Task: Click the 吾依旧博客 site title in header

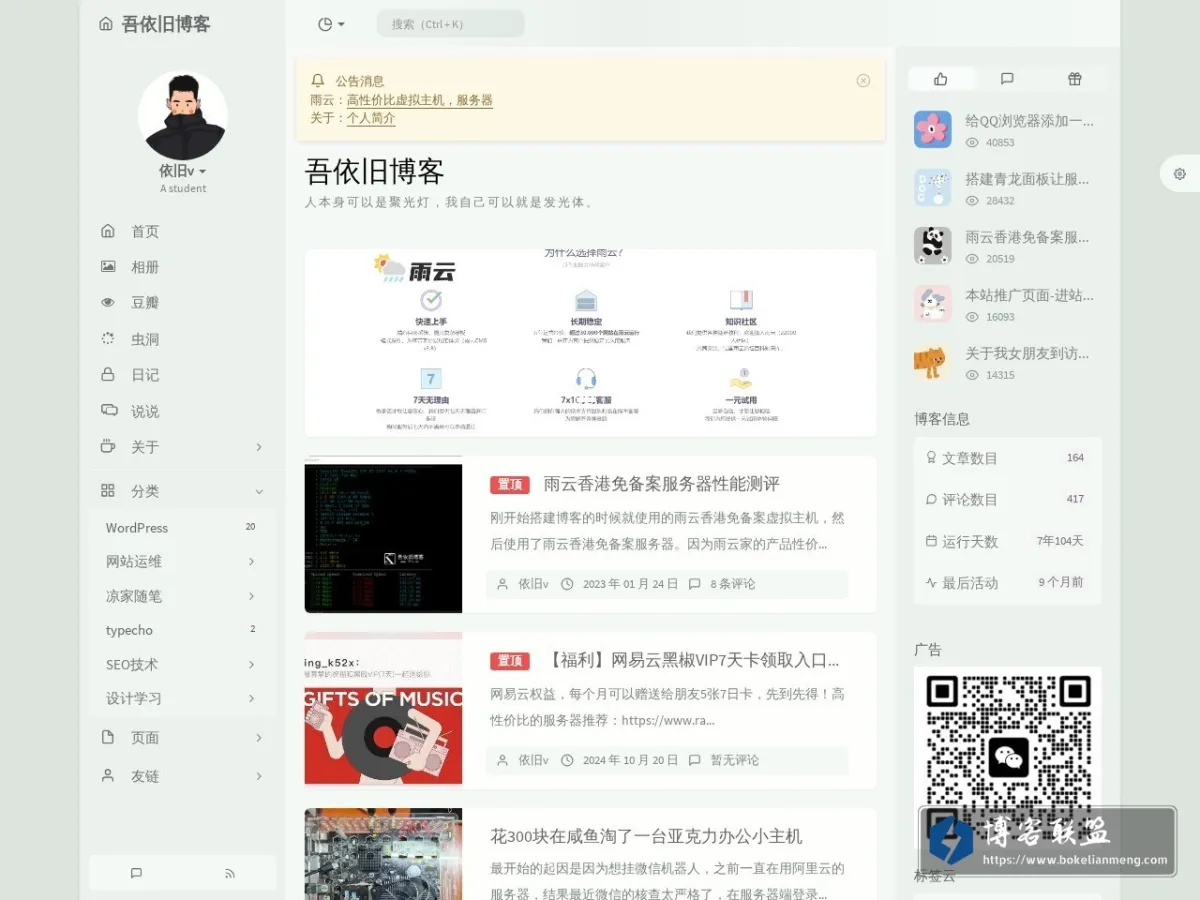Action: tap(166, 24)
